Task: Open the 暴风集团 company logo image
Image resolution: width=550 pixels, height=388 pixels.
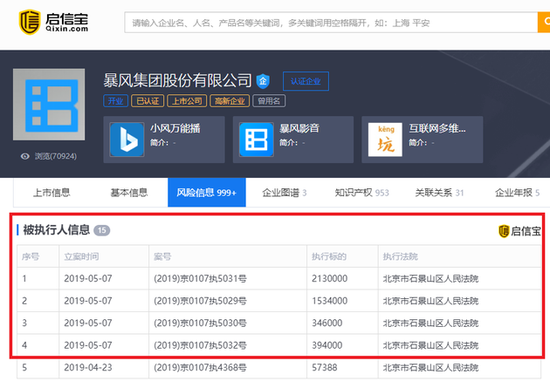Action: (49, 105)
